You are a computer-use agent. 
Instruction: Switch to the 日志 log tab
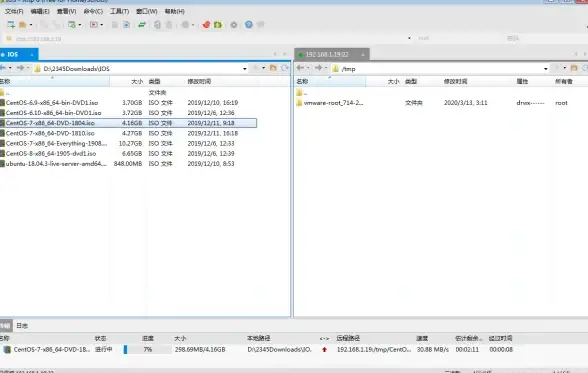click(22, 326)
